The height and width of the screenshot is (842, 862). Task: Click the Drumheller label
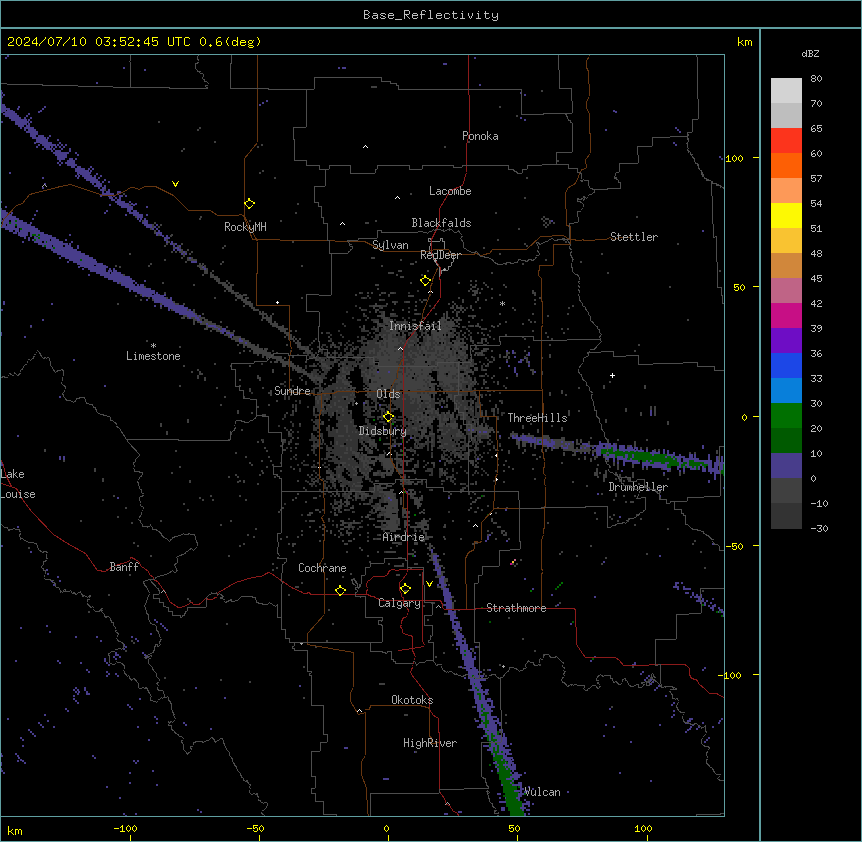pos(638,487)
